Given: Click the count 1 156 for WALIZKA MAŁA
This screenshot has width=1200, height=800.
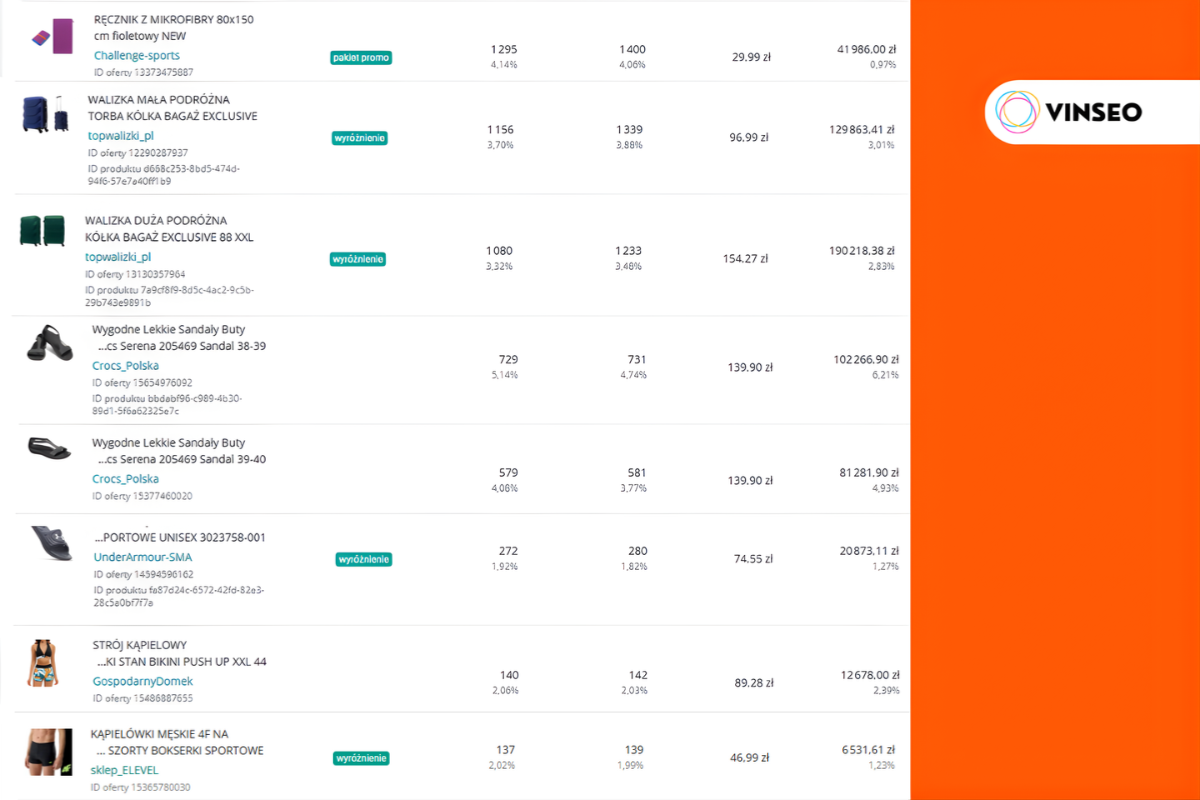Looking at the screenshot, I should (500, 130).
